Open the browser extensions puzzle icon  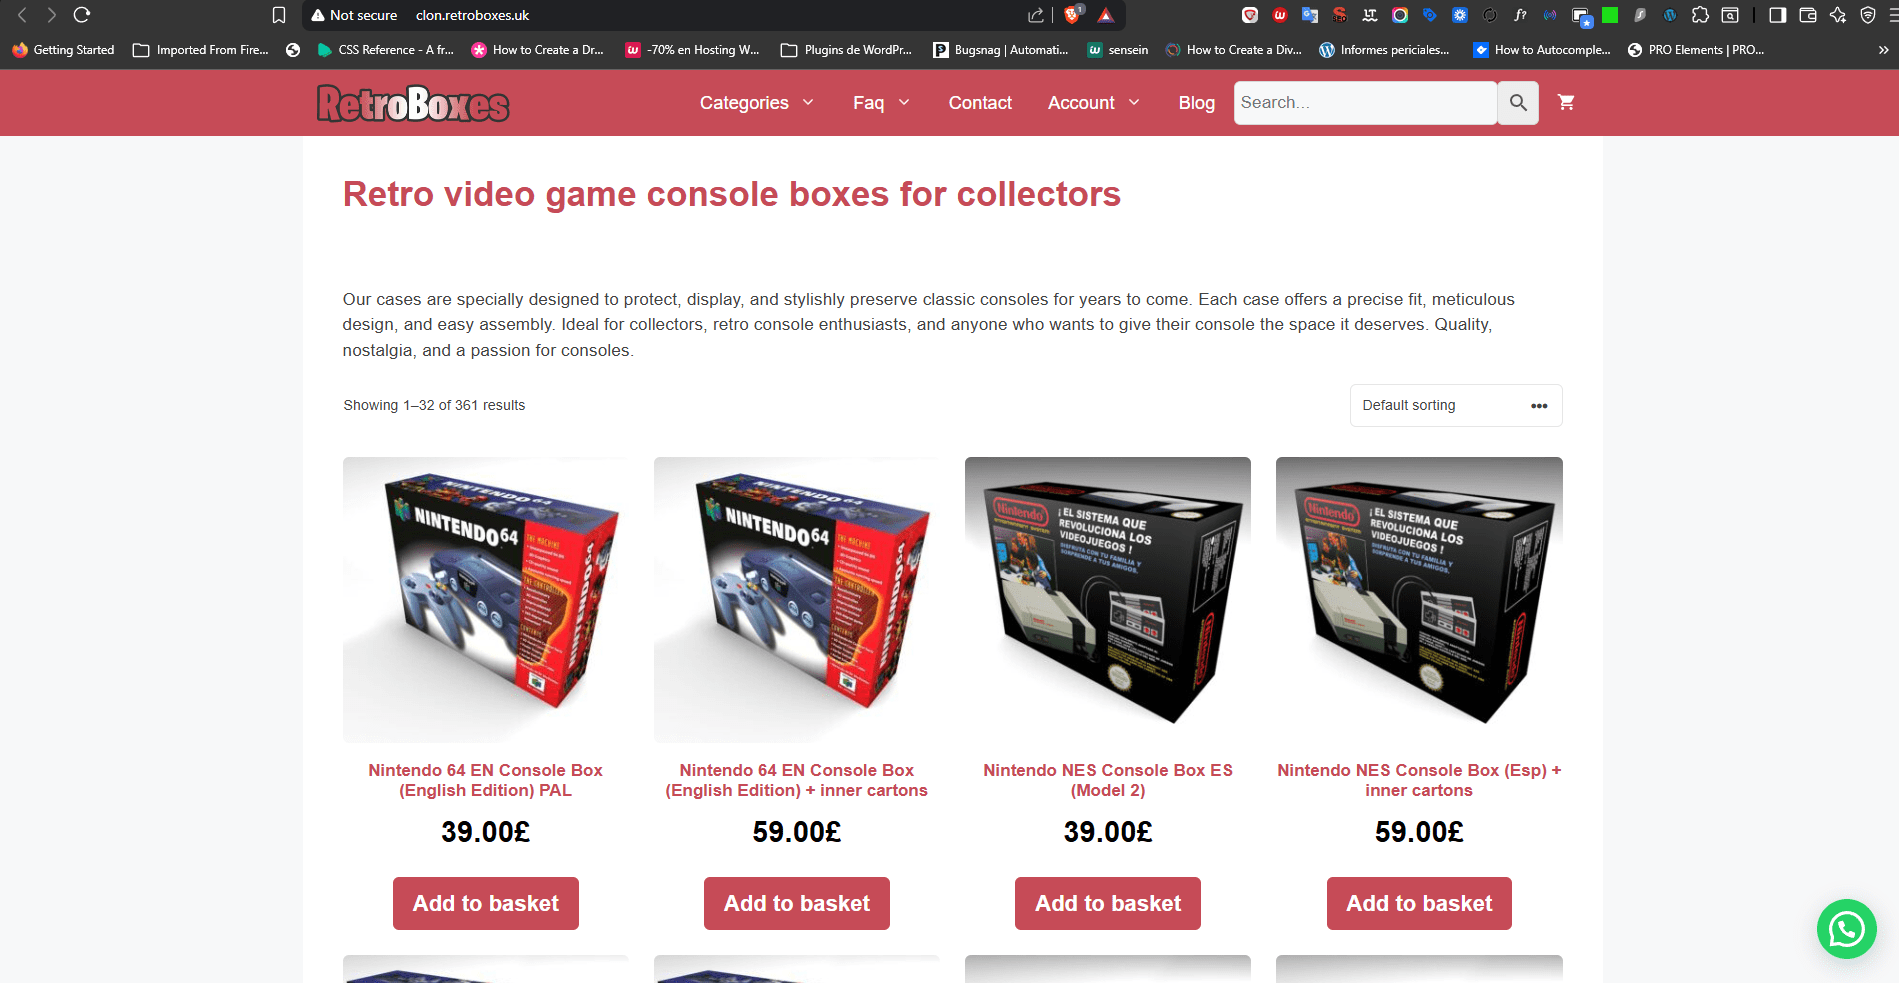tap(1700, 15)
